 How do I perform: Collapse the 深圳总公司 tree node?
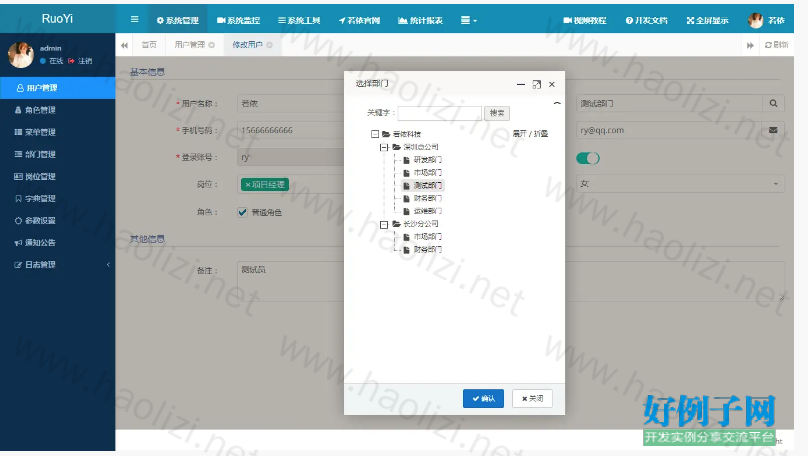pyautogui.click(x=384, y=147)
